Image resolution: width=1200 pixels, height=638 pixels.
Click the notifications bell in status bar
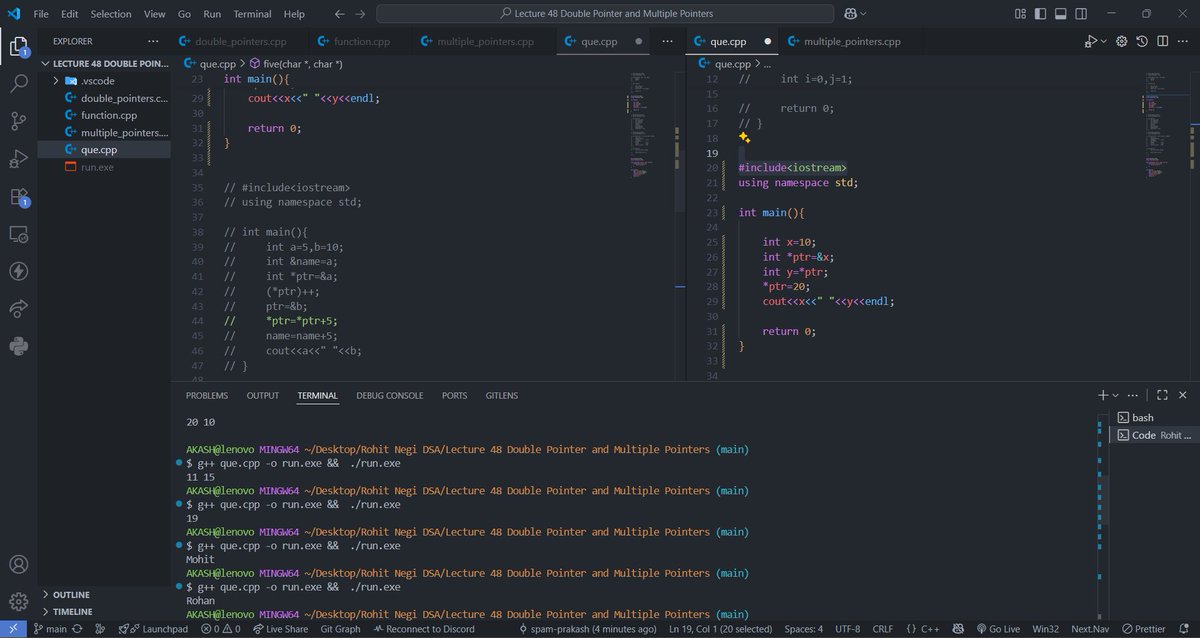tap(1185, 629)
